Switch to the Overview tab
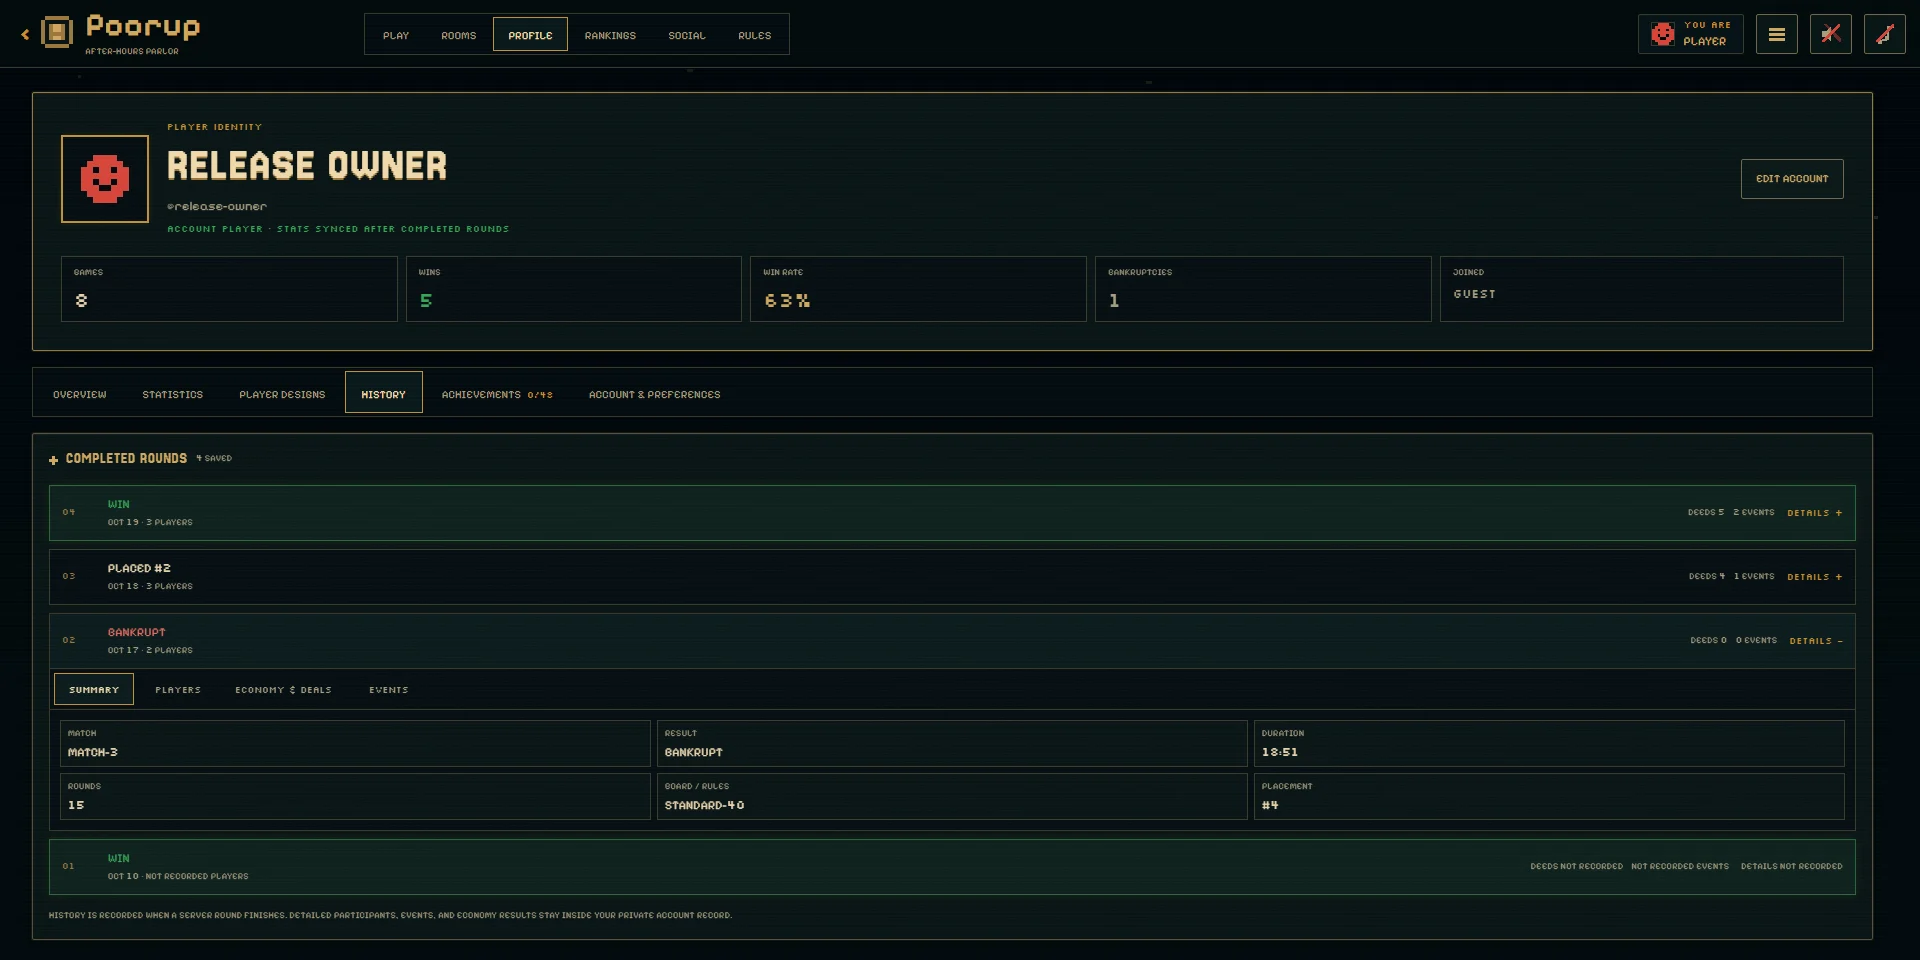The height and width of the screenshot is (960, 1920). (80, 395)
